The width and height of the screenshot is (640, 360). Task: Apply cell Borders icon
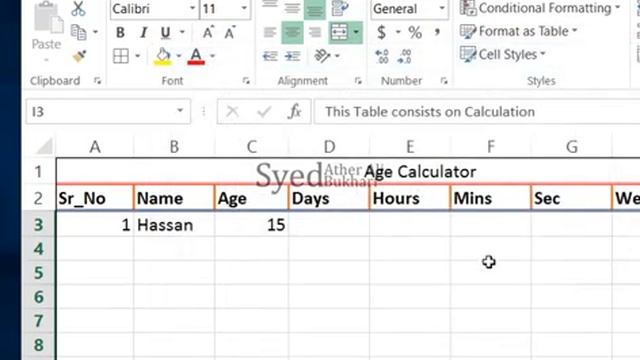pyautogui.click(x=121, y=56)
